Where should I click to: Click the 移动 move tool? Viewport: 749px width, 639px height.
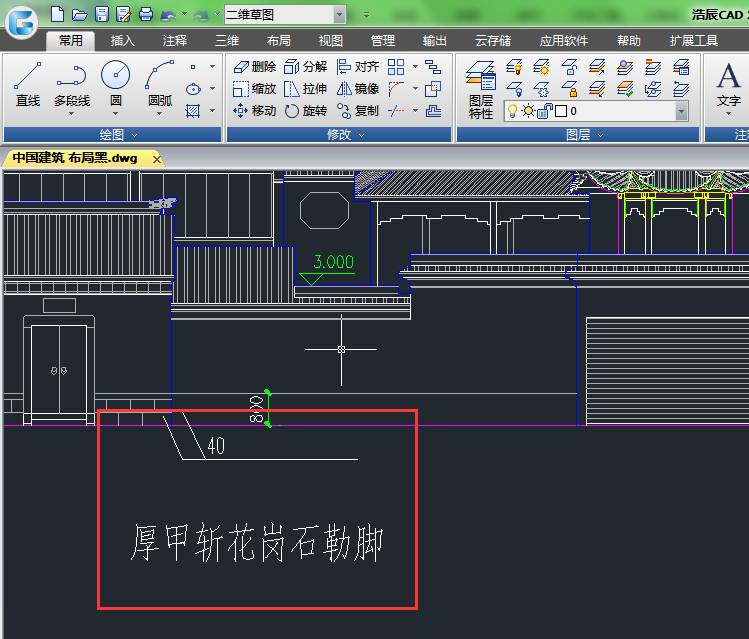pyautogui.click(x=255, y=111)
